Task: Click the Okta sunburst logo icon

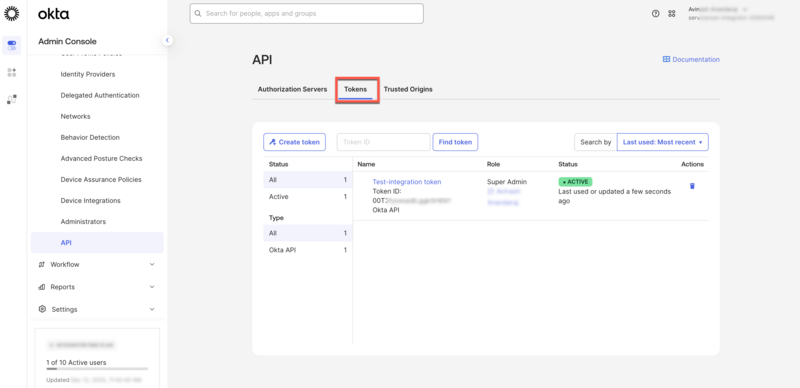Action: (x=12, y=13)
